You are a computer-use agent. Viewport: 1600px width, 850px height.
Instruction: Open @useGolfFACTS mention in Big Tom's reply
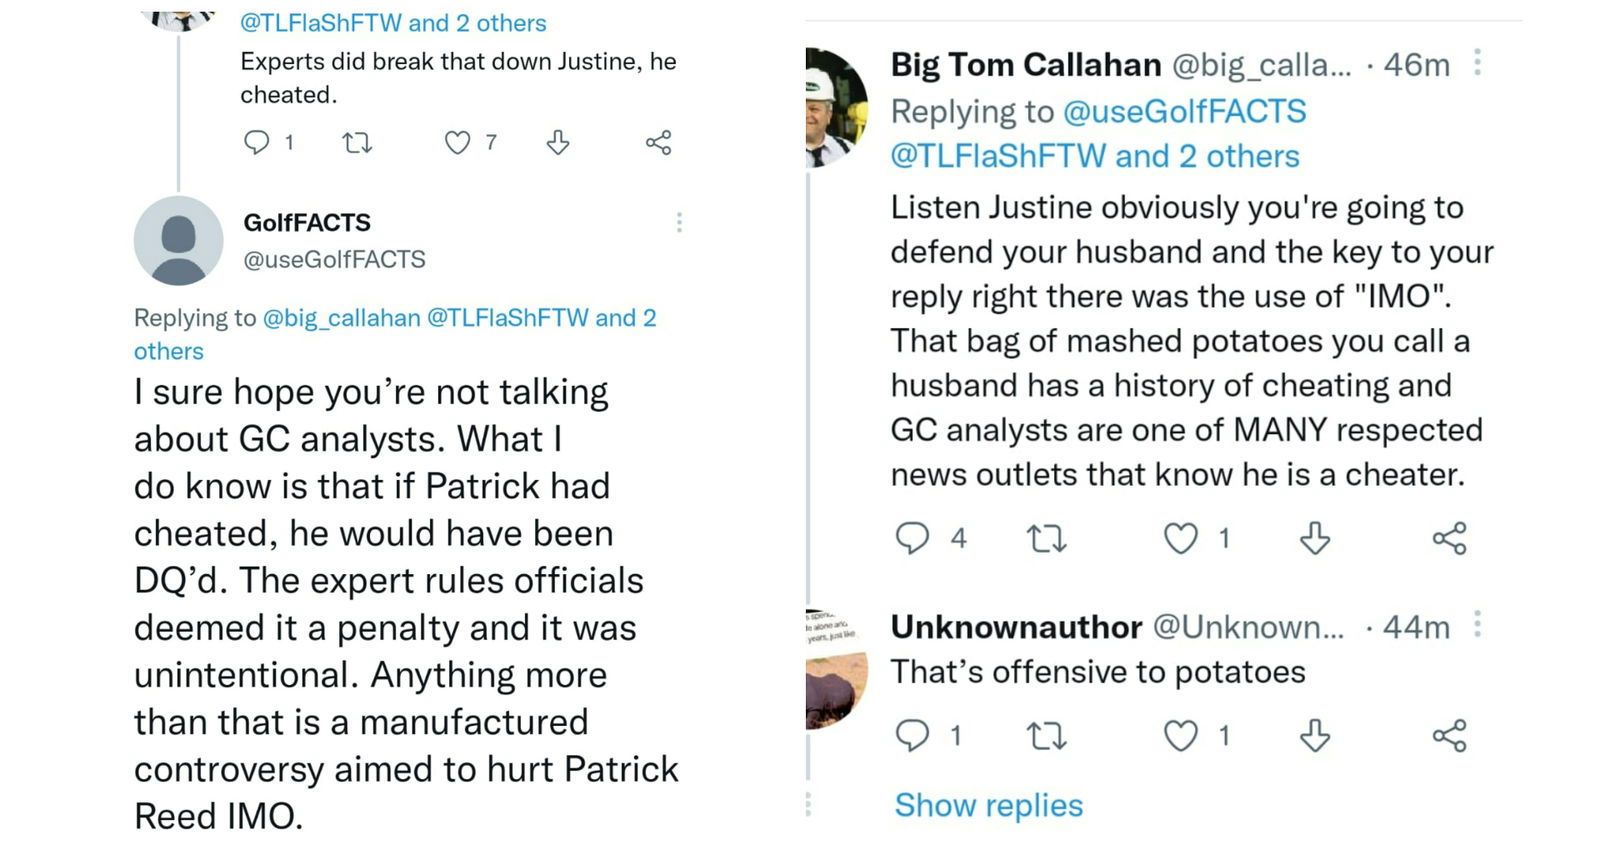tap(1184, 111)
